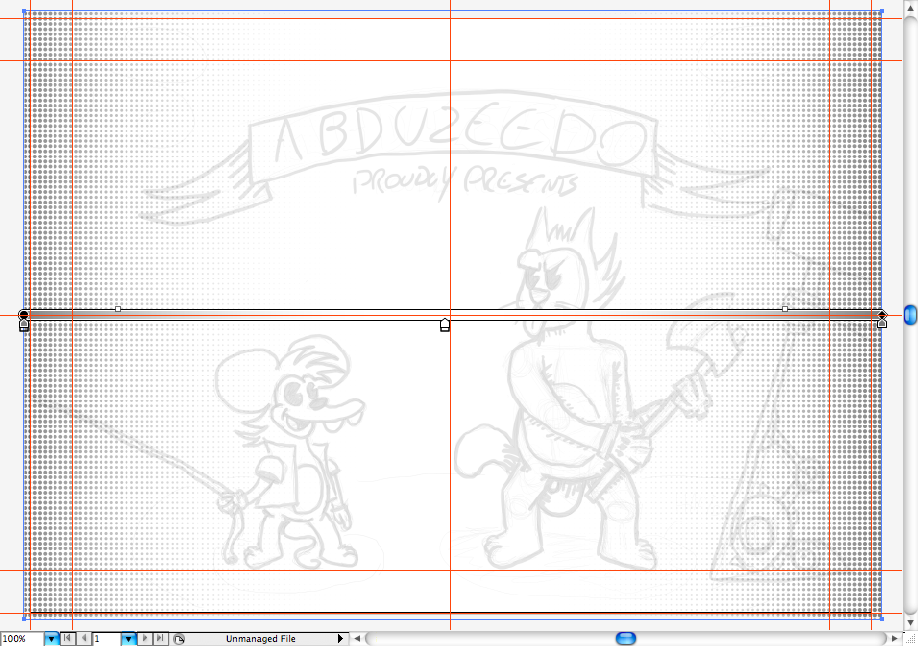Go to the previous artboard

(84, 638)
